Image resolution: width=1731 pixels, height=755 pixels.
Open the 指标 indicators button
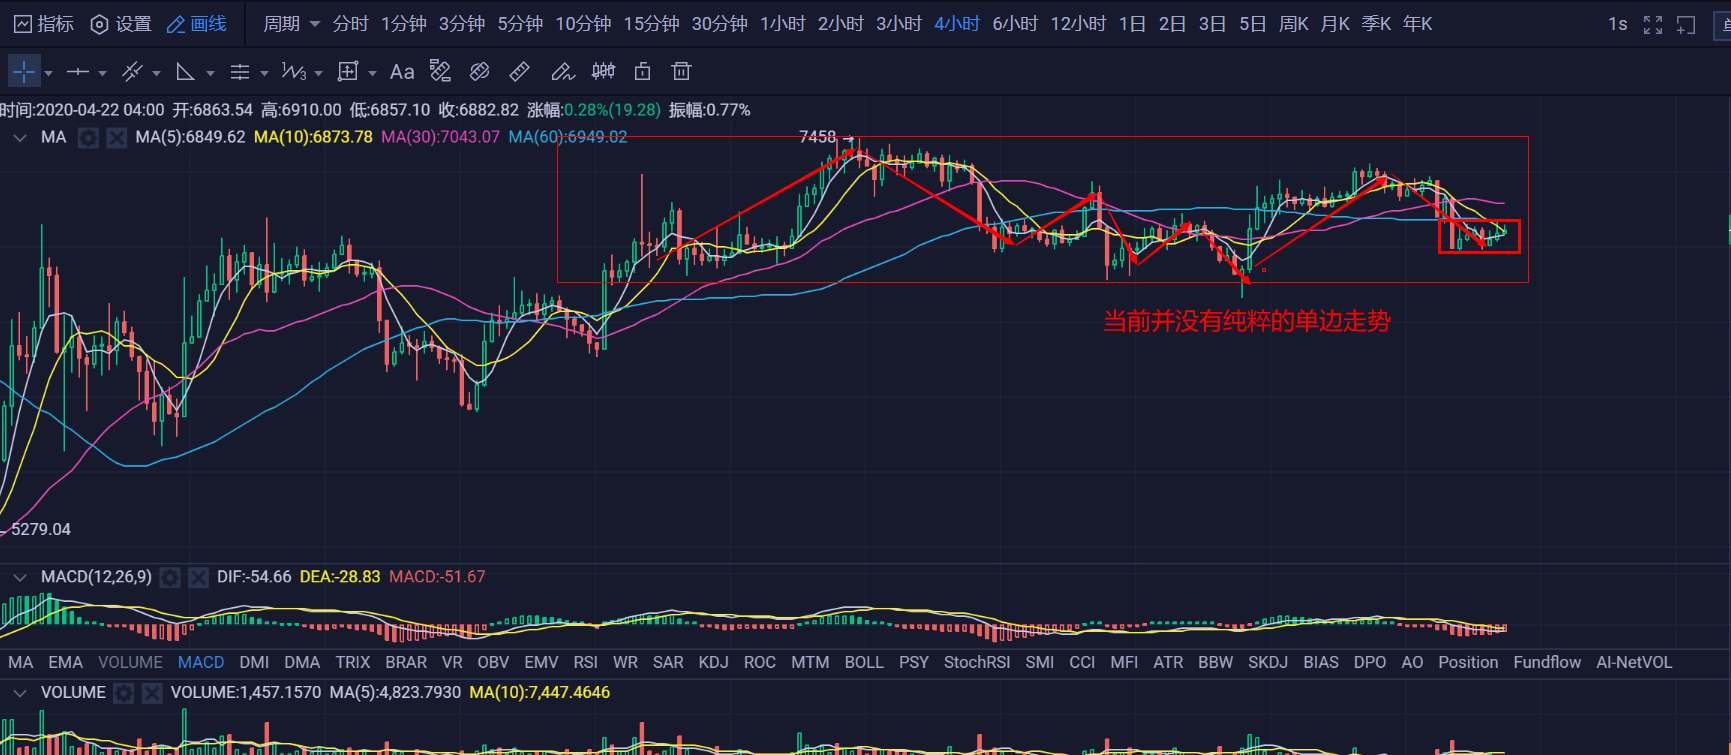[44, 24]
